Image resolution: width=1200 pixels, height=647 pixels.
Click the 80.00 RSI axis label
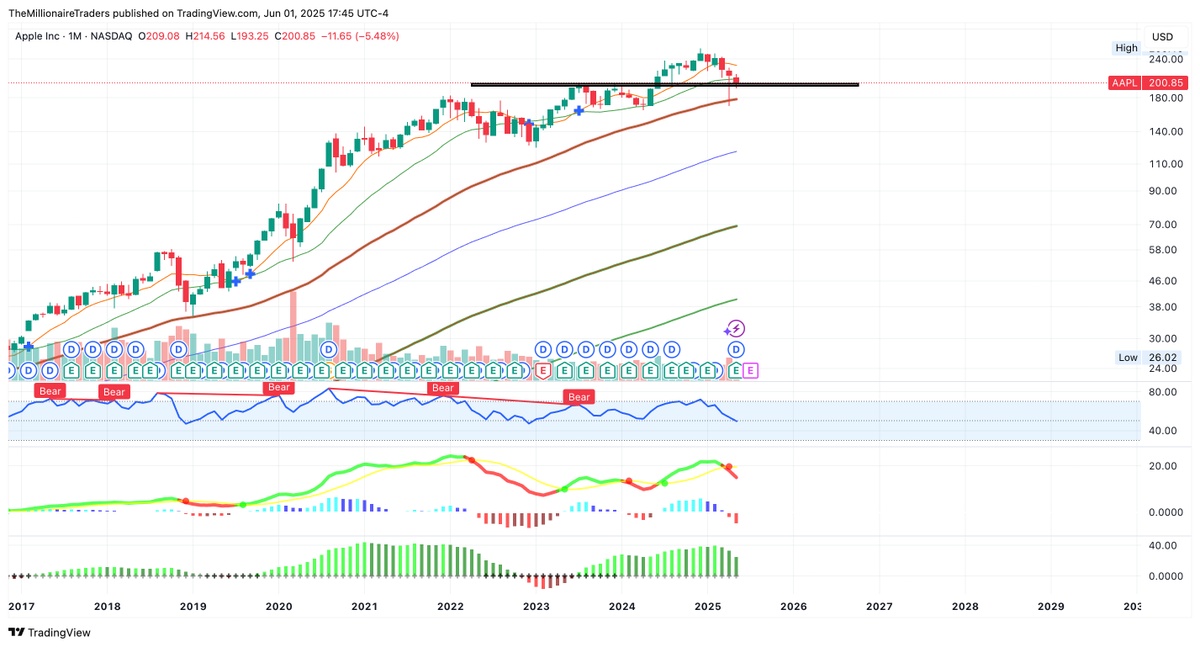click(x=1164, y=392)
